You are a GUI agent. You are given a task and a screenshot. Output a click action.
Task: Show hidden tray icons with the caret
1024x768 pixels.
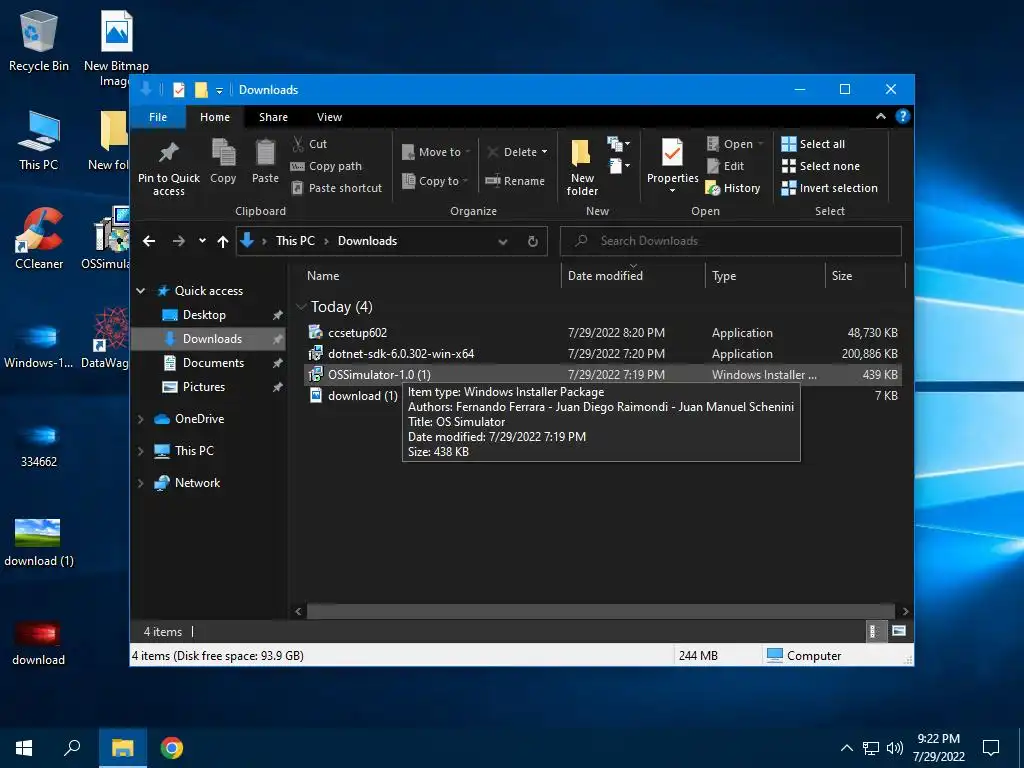pyautogui.click(x=847, y=748)
